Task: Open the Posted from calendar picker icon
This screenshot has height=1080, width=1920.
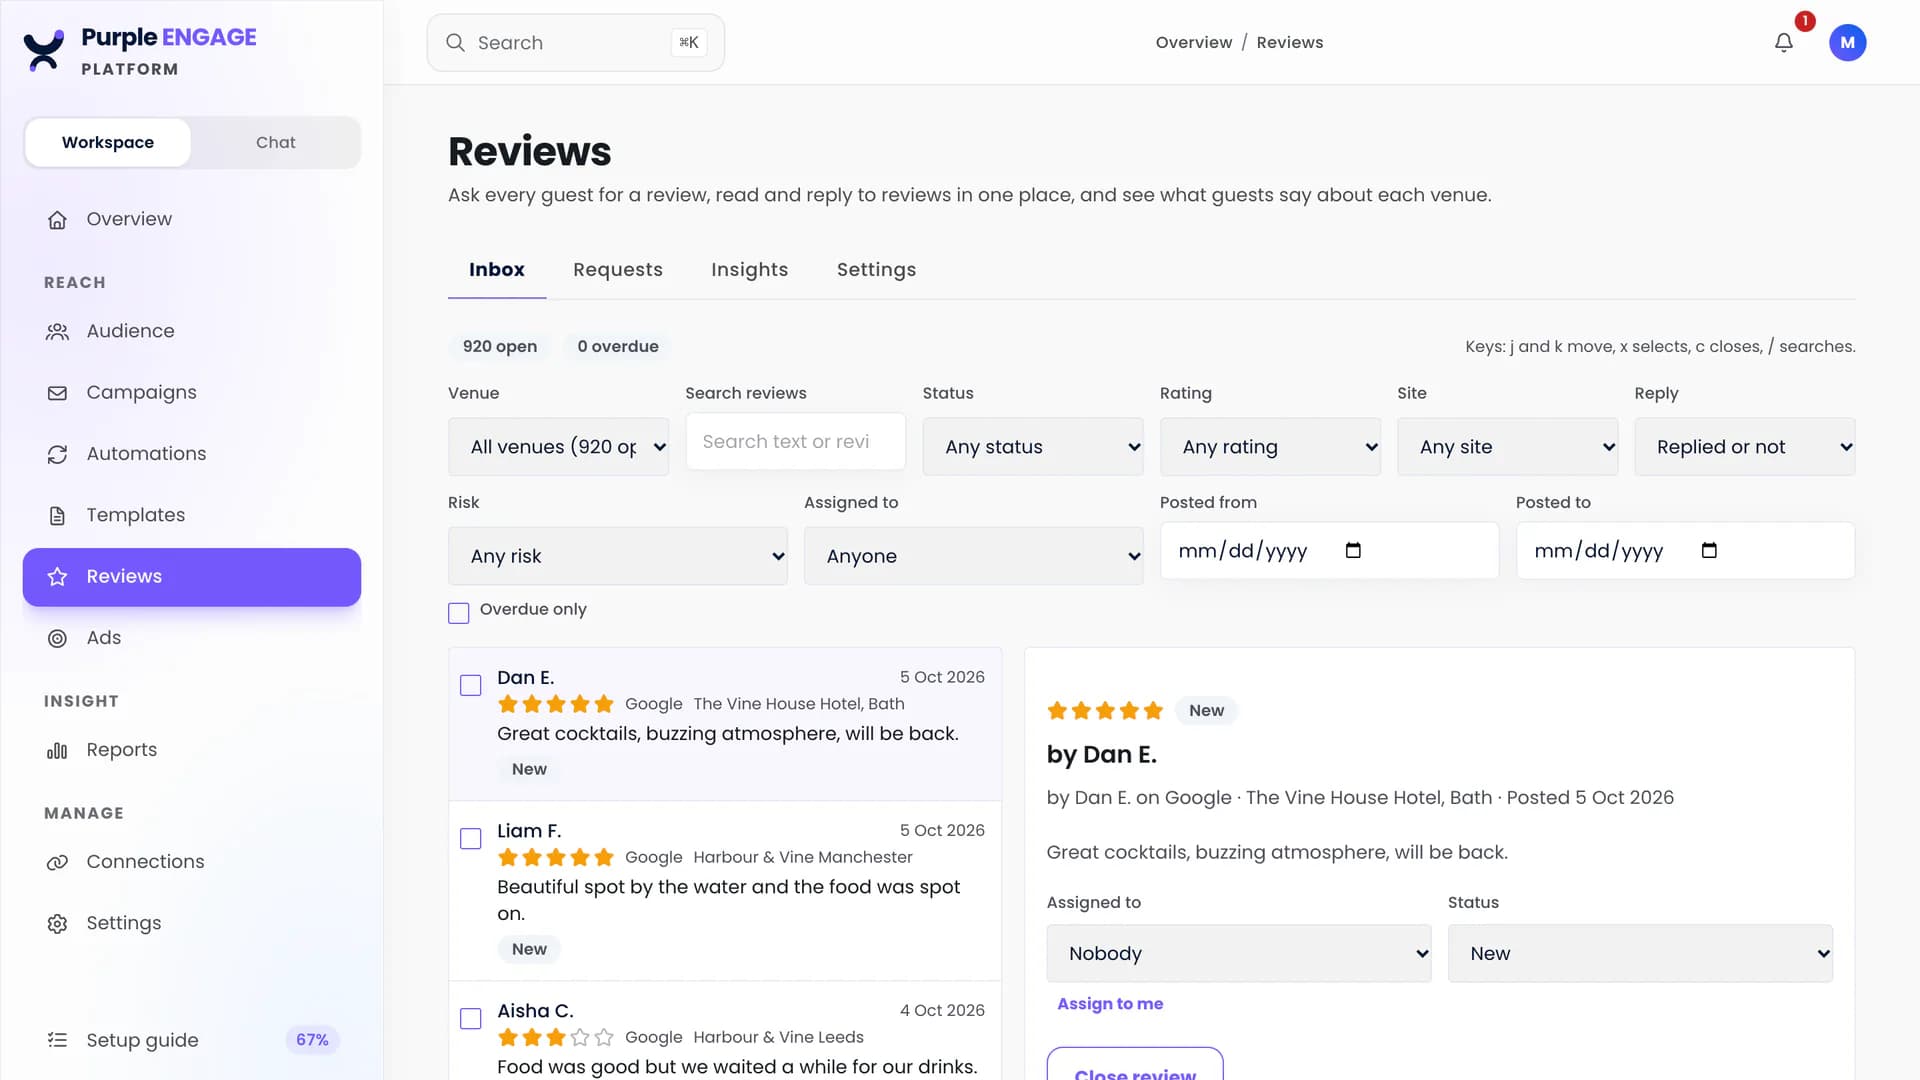Action: pos(1353,550)
